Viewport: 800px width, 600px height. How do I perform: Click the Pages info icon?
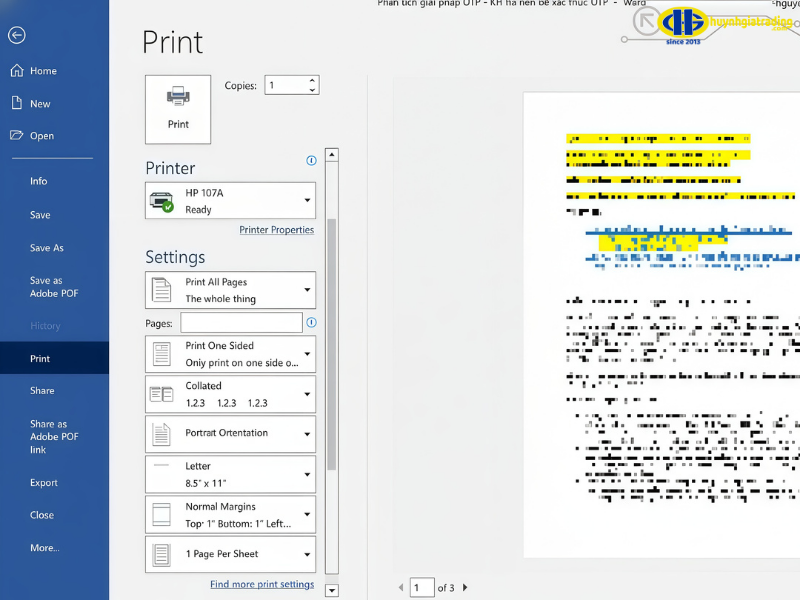tap(311, 323)
